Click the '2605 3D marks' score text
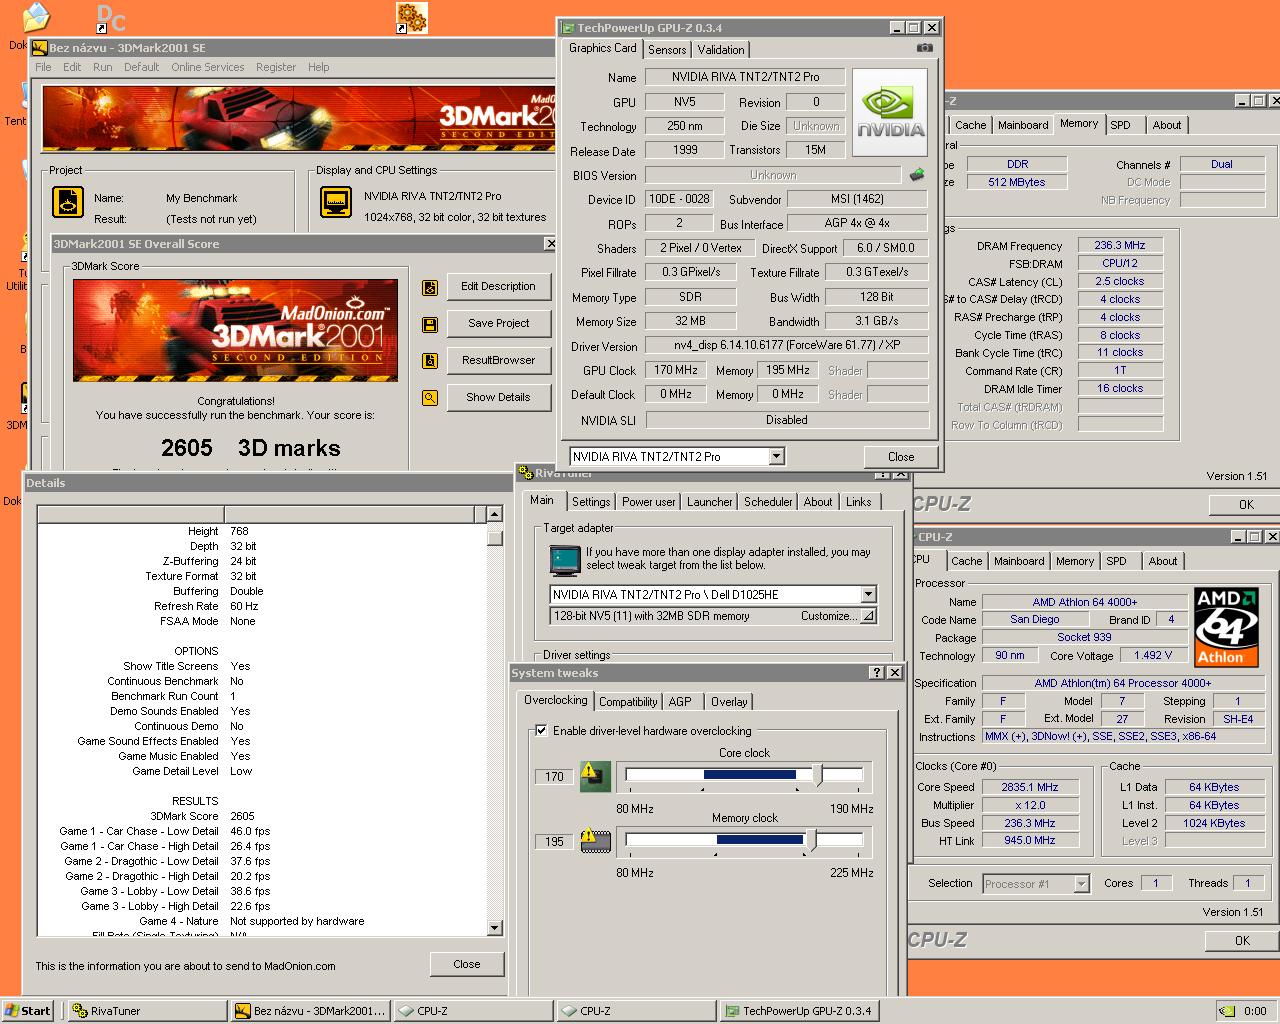Viewport: 1280px width, 1024px height. pyautogui.click(x=251, y=448)
